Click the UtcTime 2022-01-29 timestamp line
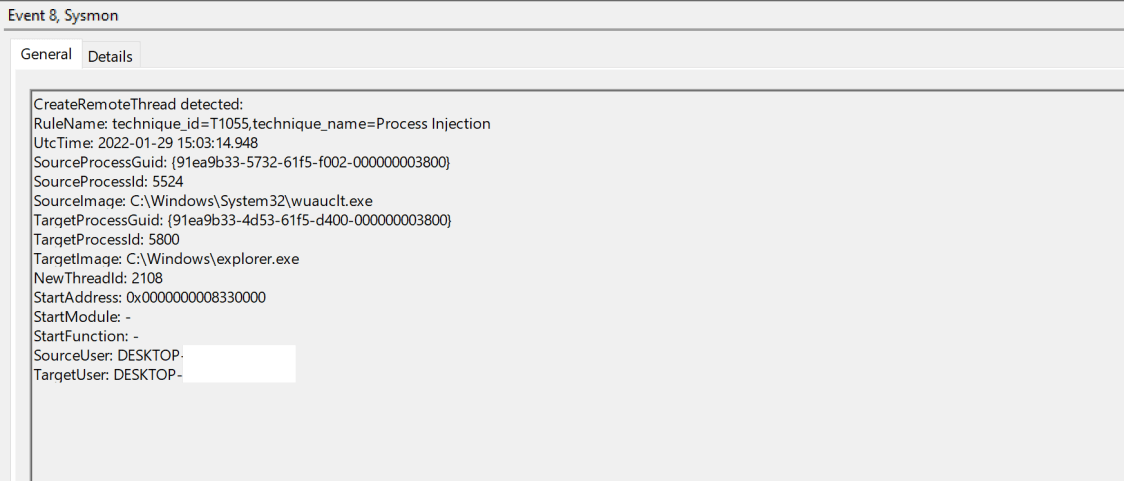 146,143
